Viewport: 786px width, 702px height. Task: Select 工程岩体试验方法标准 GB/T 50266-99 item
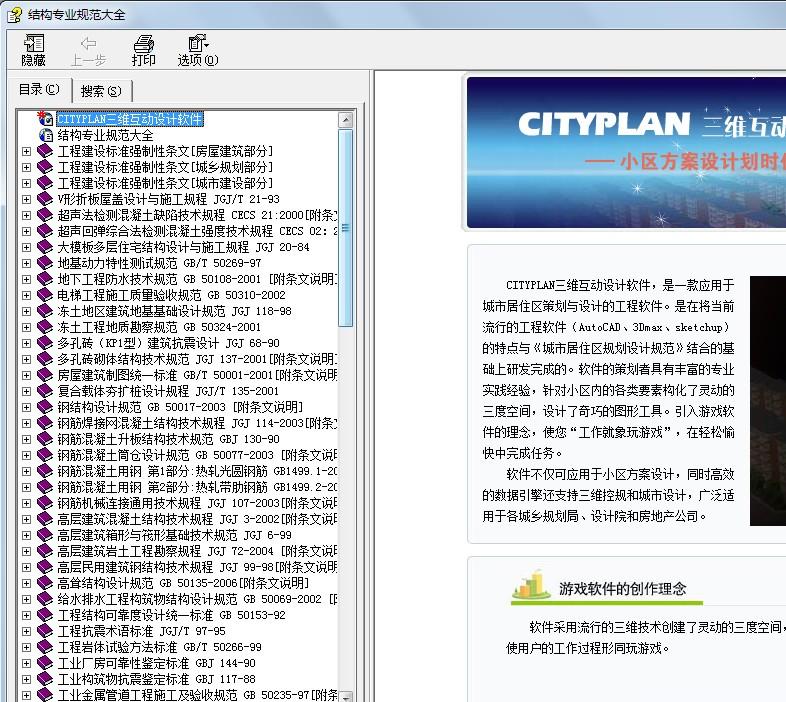(159, 647)
